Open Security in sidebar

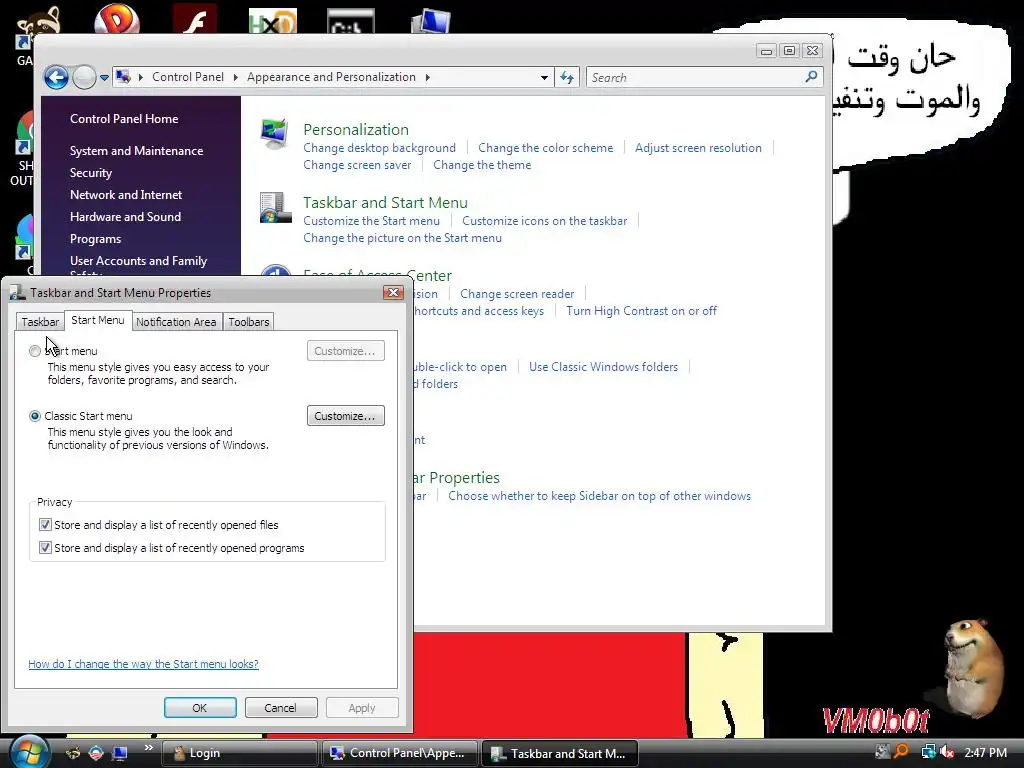[x=91, y=173]
